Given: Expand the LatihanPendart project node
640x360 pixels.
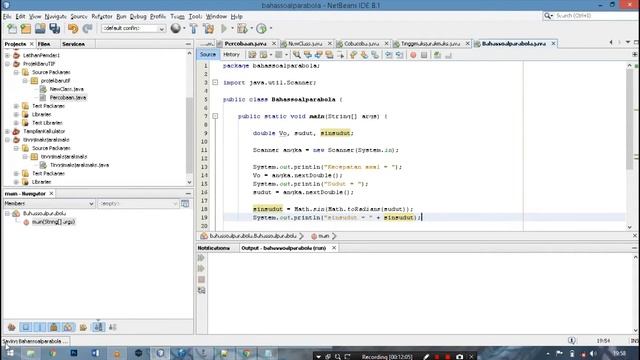Looking at the screenshot, I should pyautogui.click(x=7, y=55).
